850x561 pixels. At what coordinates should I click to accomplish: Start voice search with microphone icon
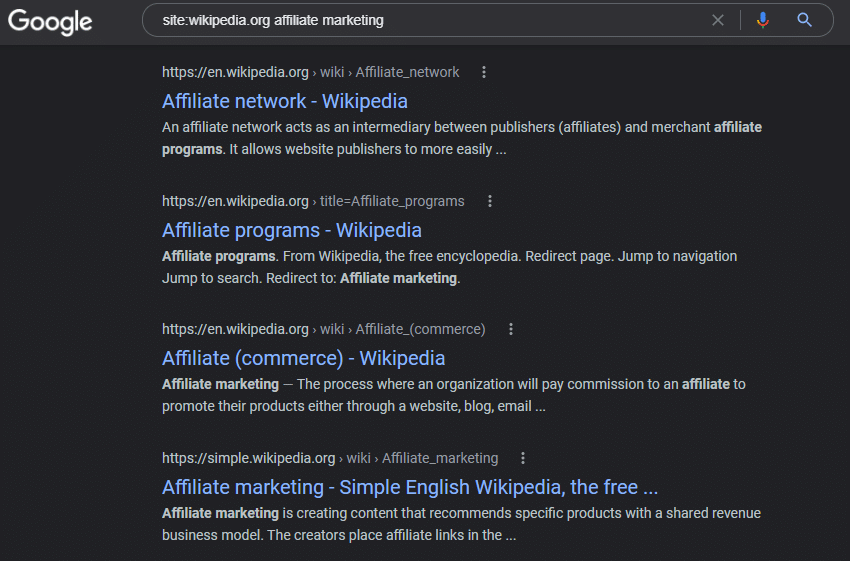763,21
